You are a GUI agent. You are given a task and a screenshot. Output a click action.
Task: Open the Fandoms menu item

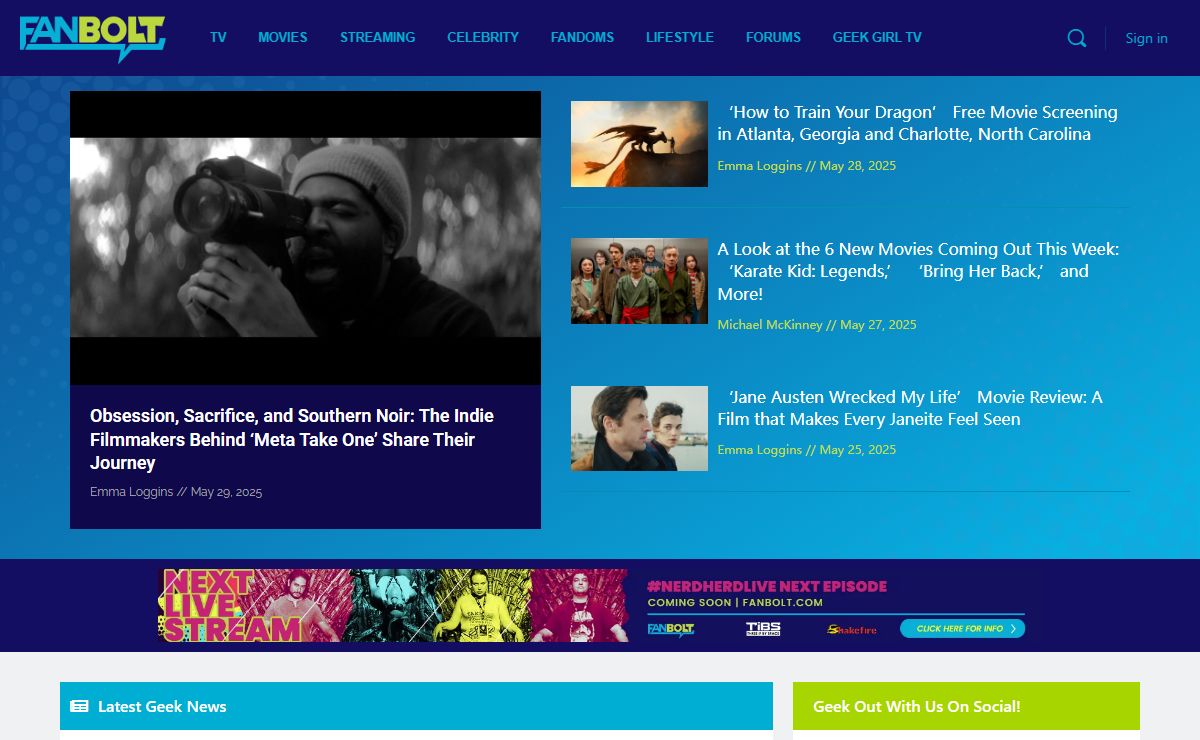(x=582, y=37)
